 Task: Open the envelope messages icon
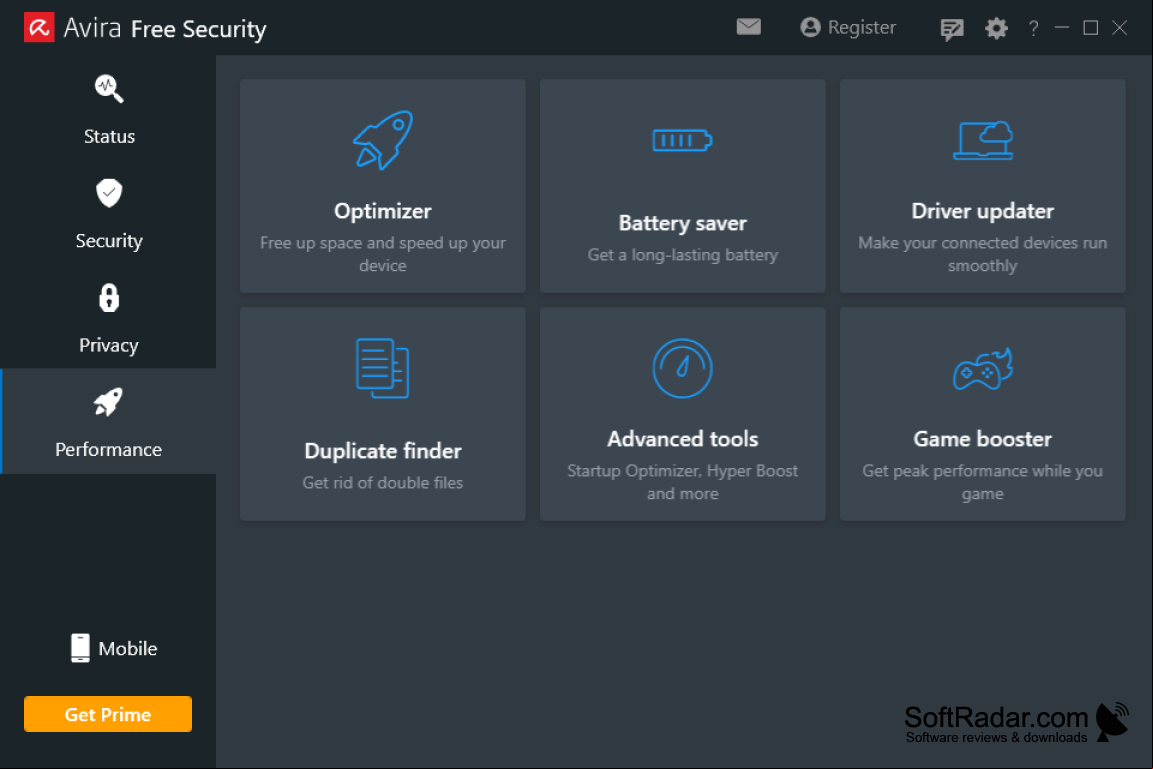pyautogui.click(x=749, y=27)
